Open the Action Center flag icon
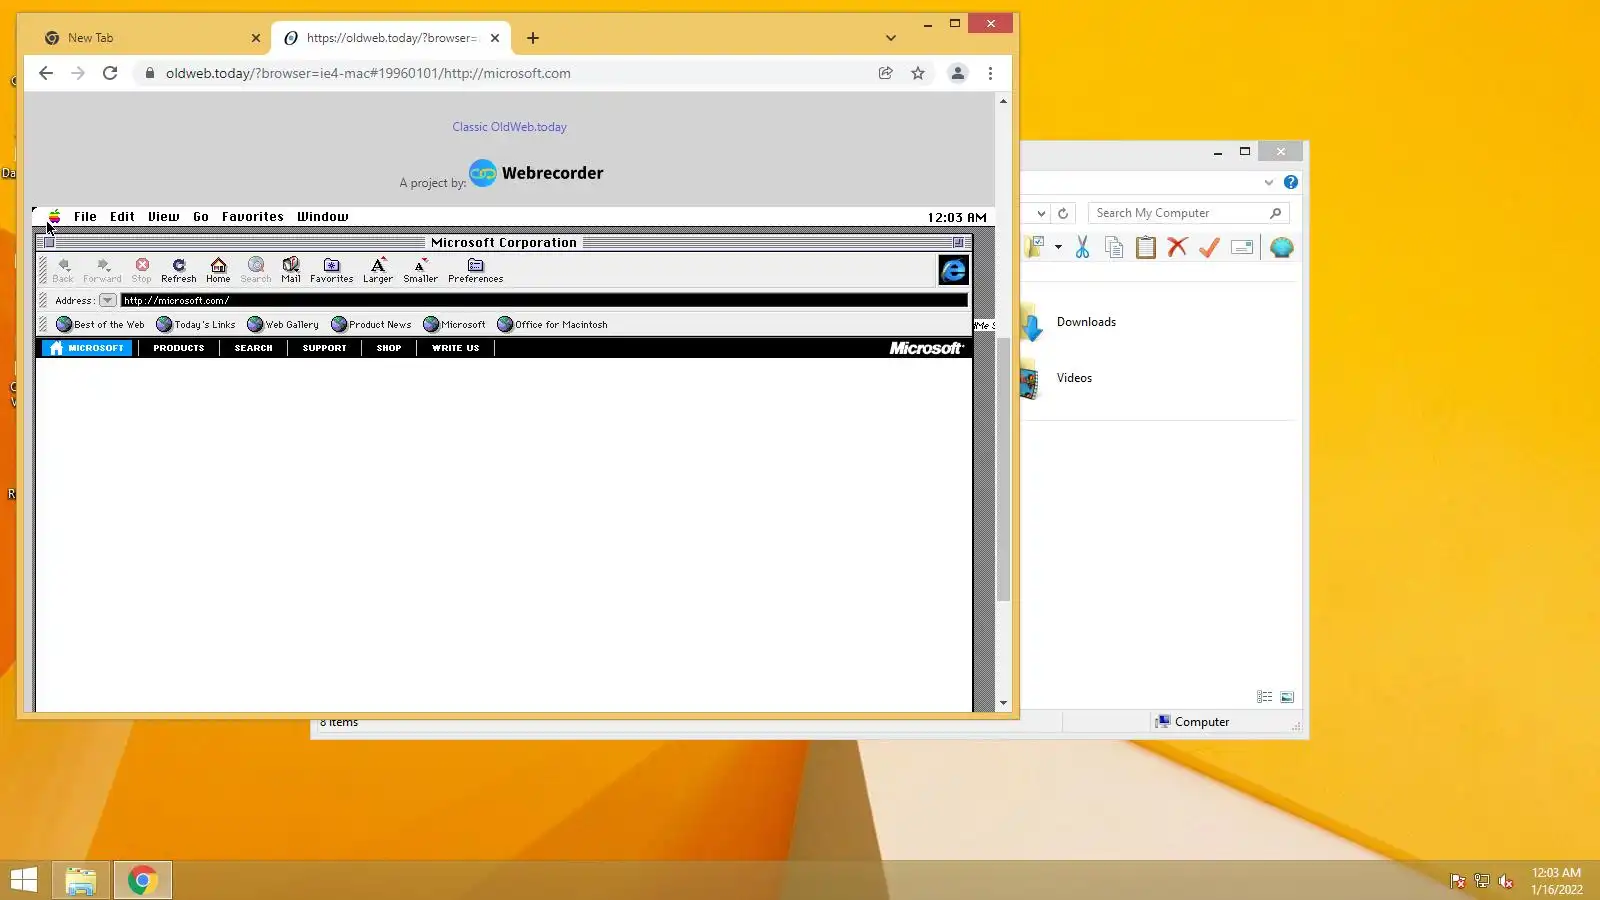This screenshot has width=1600, height=900. (1458, 881)
